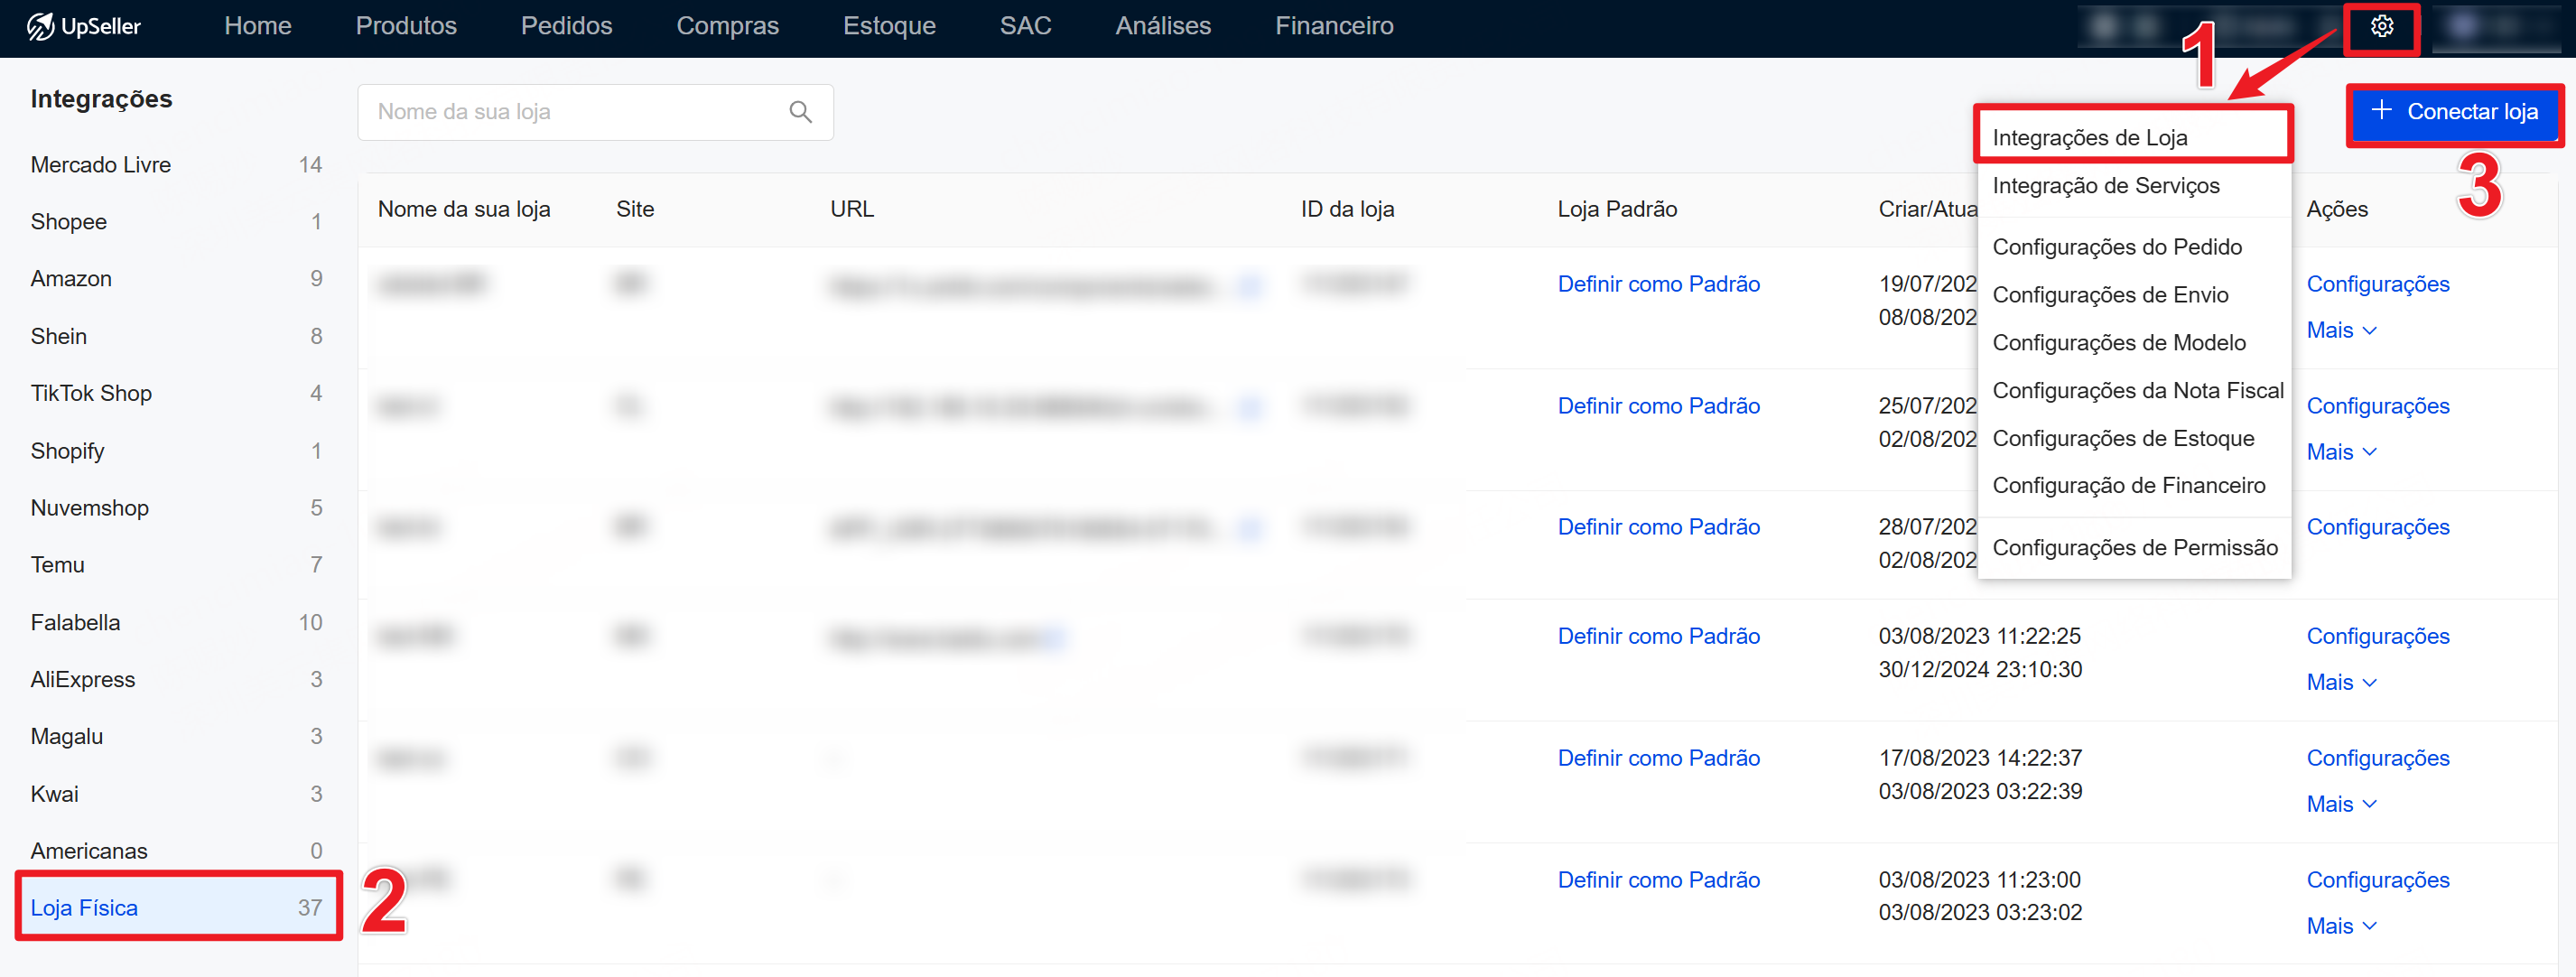2576x977 pixels.
Task: Click the copy icon beside first URL
Action: click(1249, 287)
